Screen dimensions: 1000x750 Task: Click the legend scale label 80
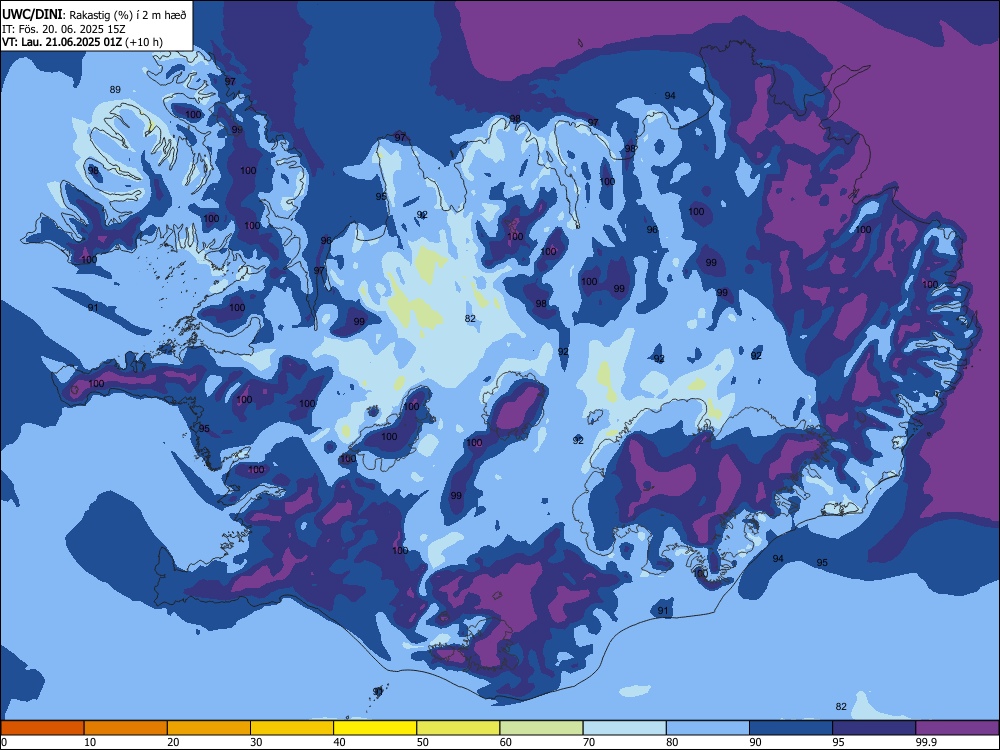coord(672,742)
